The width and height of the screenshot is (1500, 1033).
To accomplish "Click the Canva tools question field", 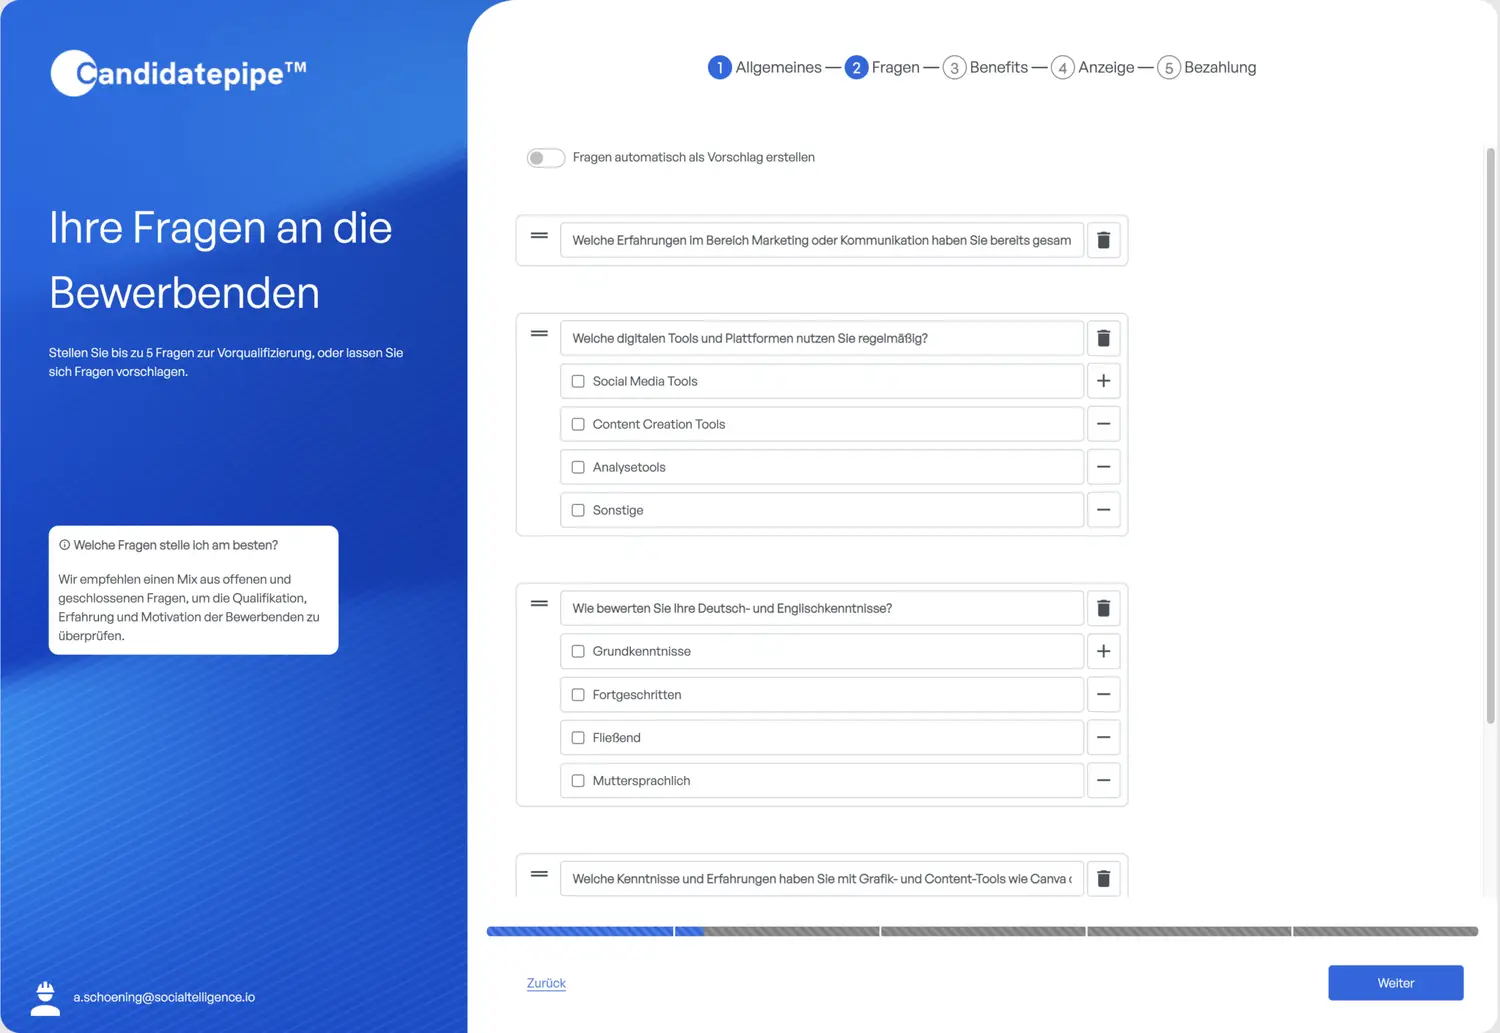I will coord(820,879).
